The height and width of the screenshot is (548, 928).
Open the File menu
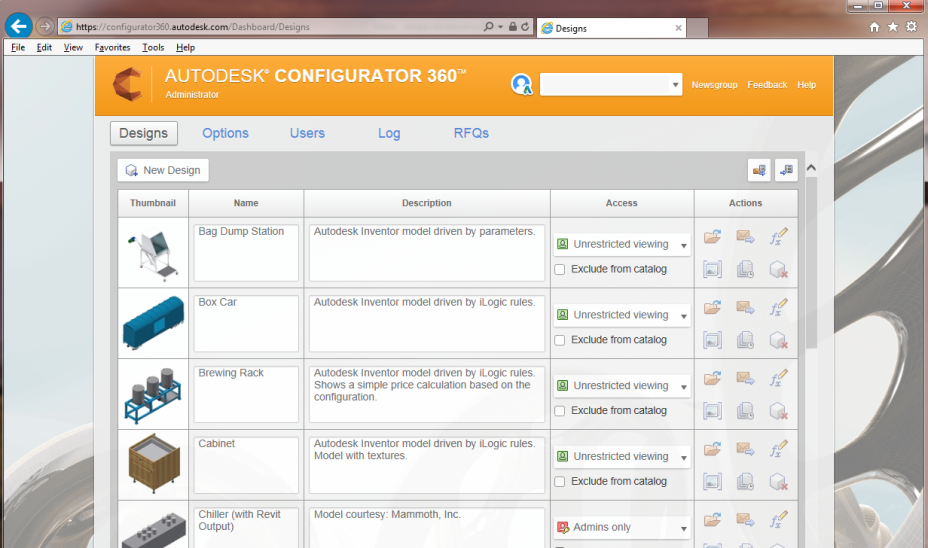18,47
